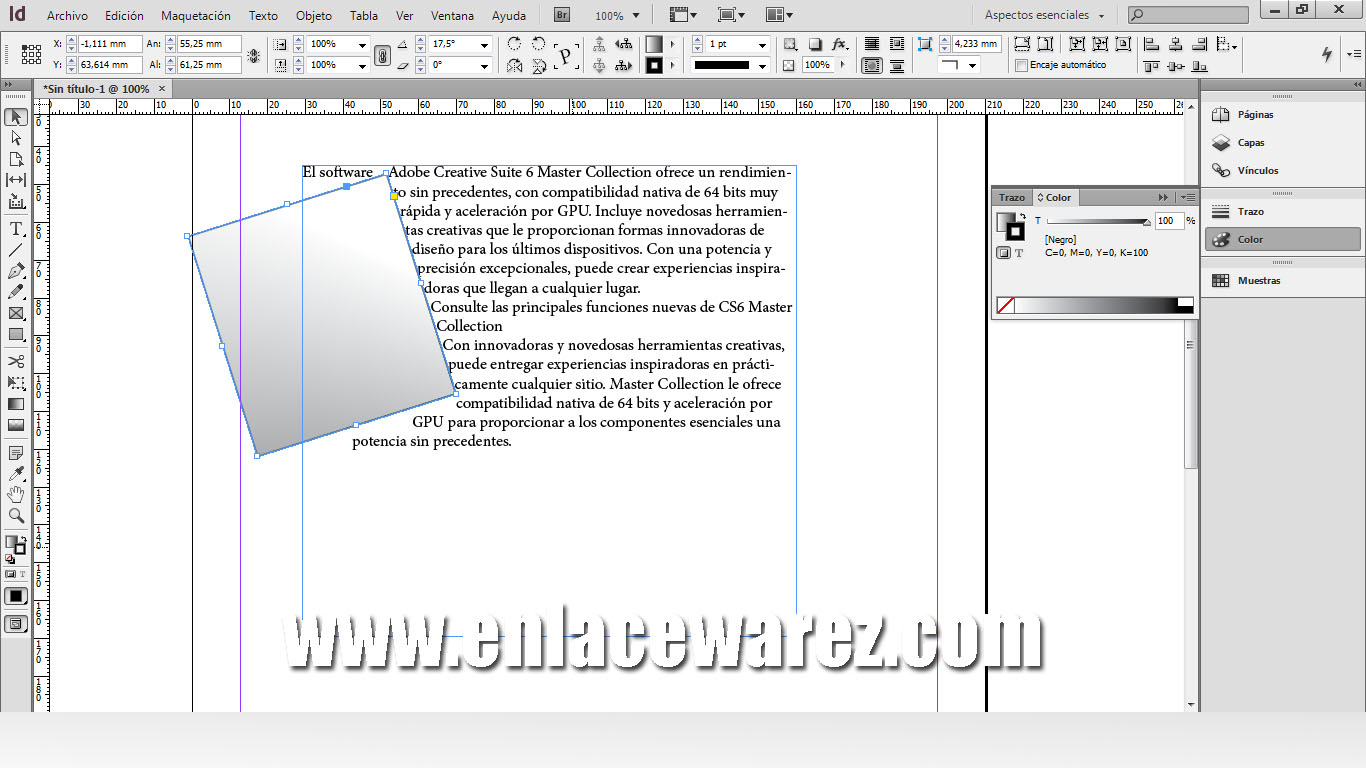Open the Páginas panel
Viewport: 1366px width, 768px height.
[1255, 115]
